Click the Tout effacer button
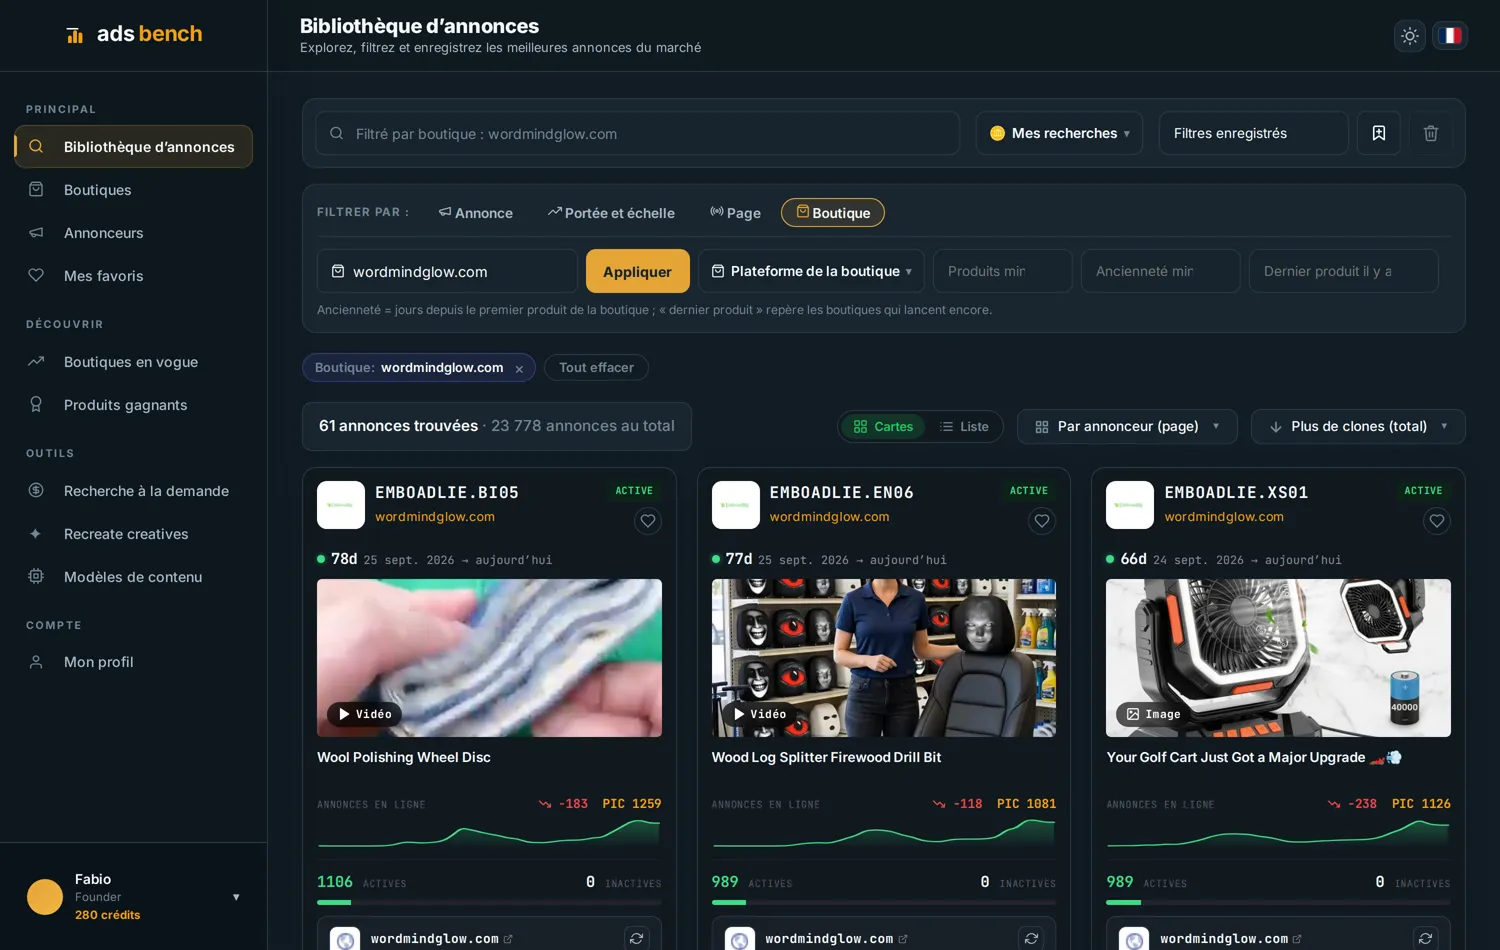Image resolution: width=1500 pixels, height=950 pixels. (x=596, y=368)
